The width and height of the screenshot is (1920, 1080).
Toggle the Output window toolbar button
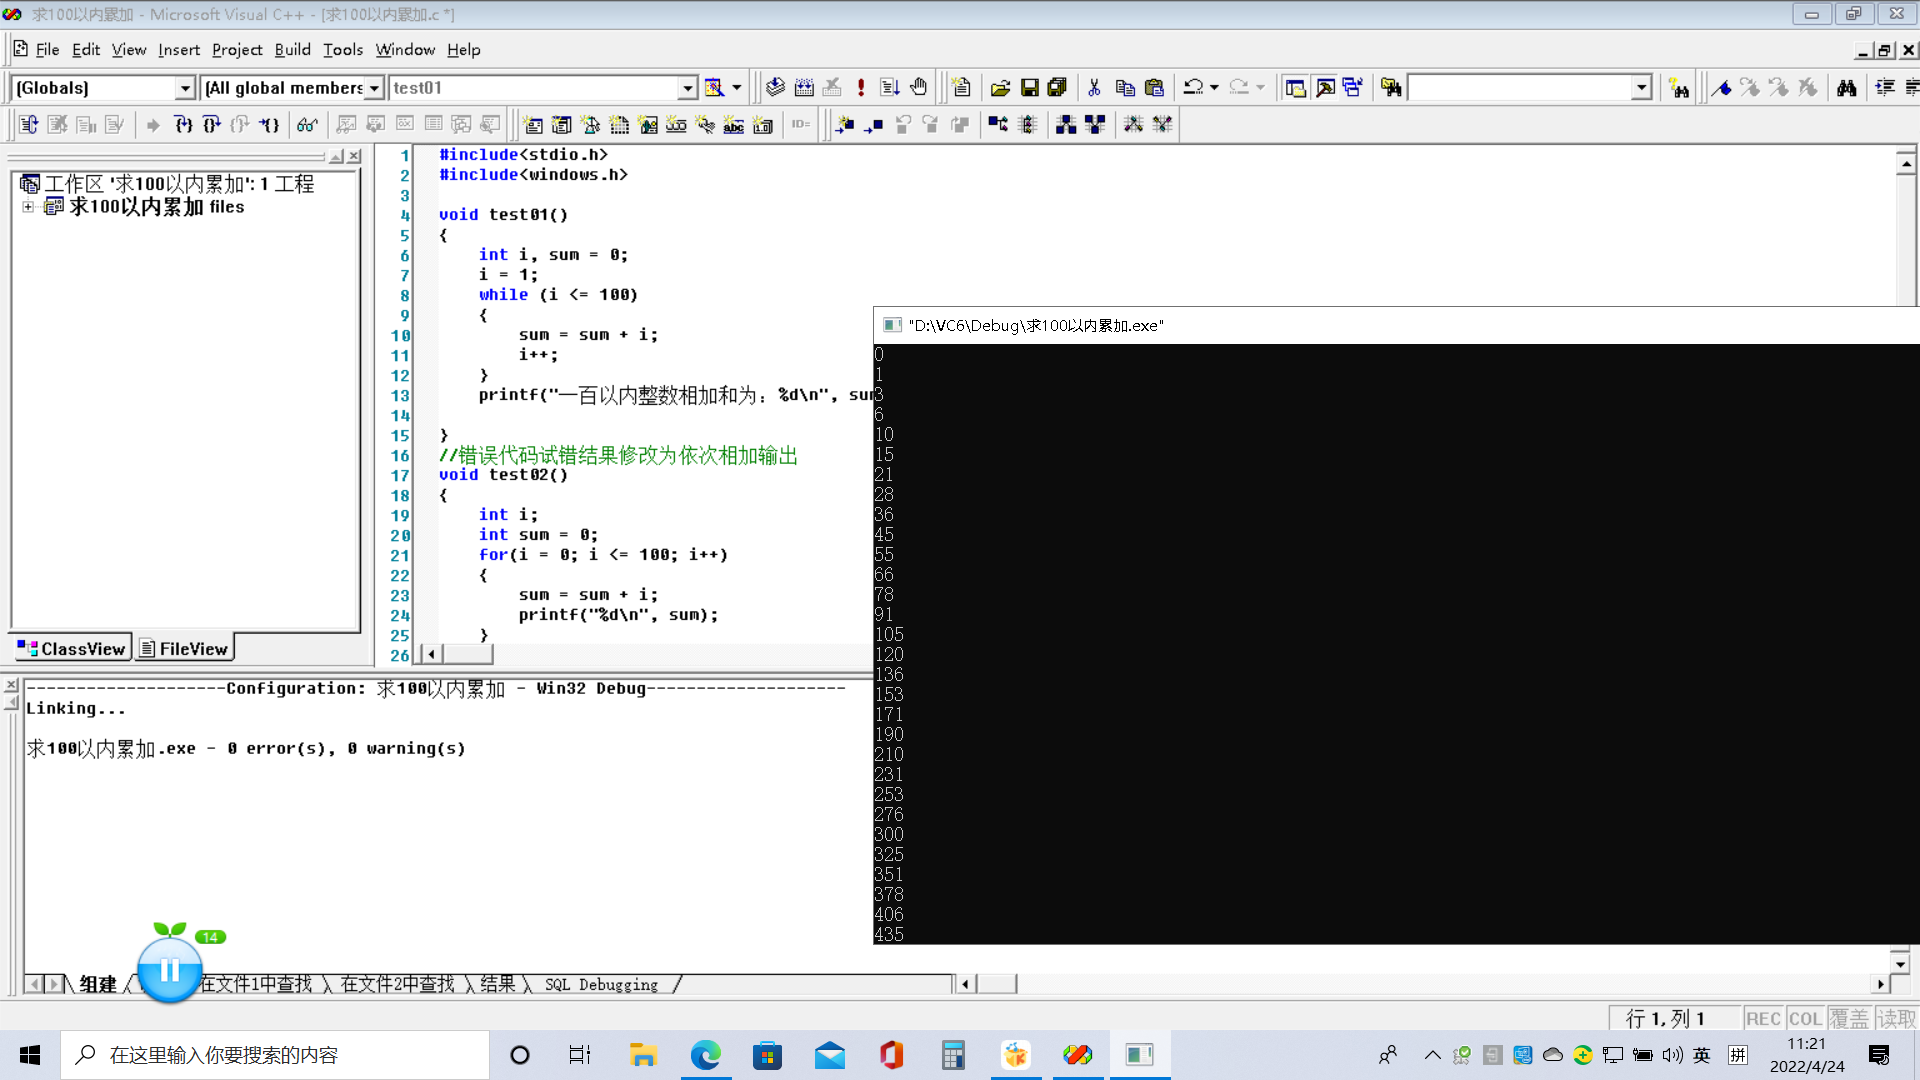click(1325, 88)
